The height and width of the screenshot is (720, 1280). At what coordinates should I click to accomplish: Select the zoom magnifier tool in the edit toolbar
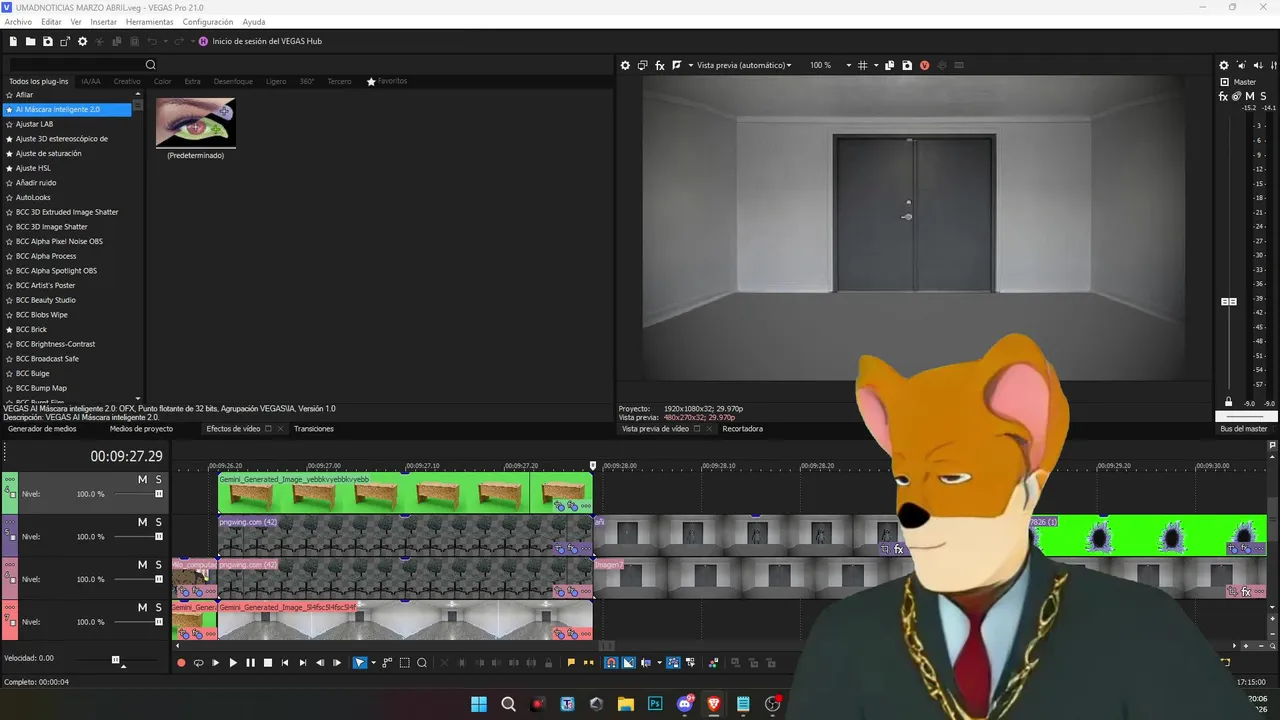(x=422, y=662)
